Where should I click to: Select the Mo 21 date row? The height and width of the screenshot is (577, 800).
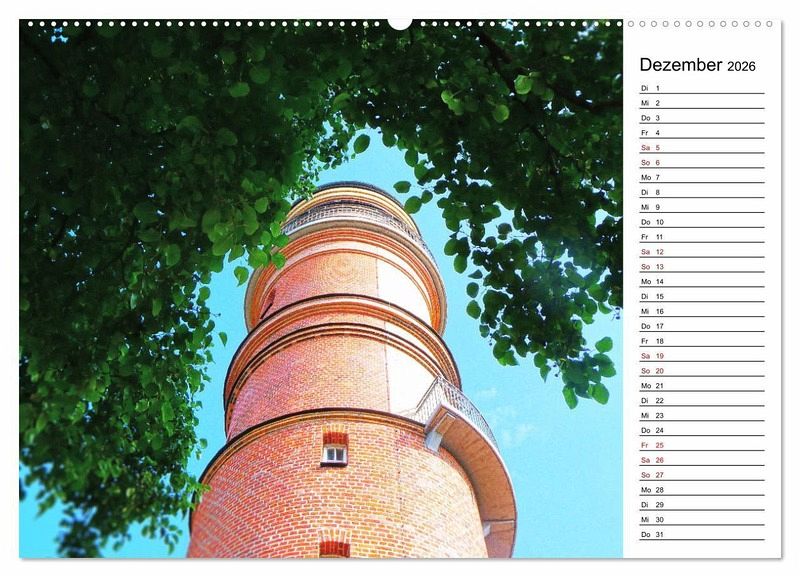[701, 386]
